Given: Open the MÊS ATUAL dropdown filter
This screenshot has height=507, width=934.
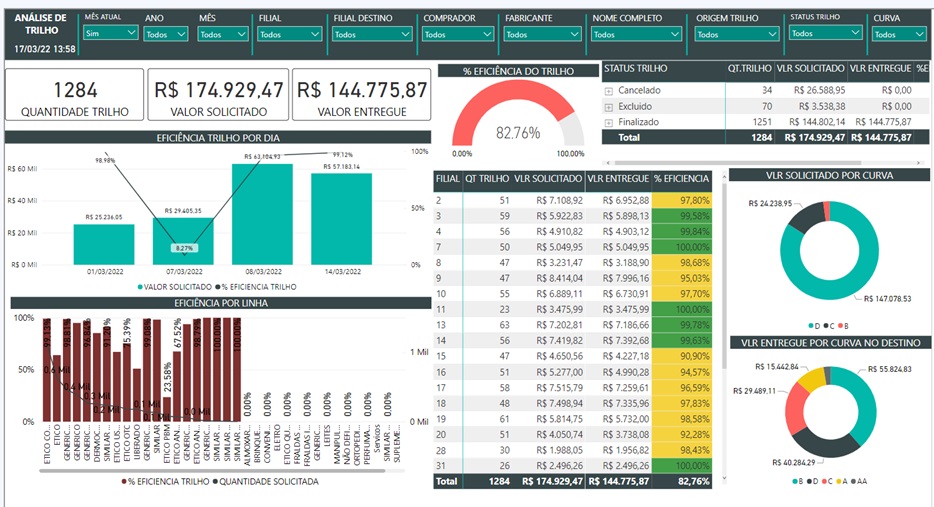Looking at the screenshot, I should click(111, 33).
